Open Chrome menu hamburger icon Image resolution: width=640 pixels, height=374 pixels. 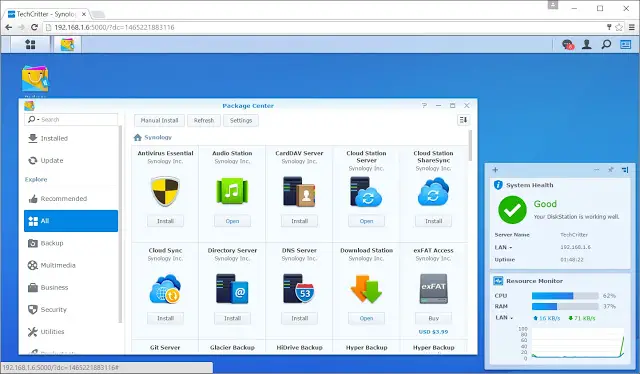tap(631, 27)
